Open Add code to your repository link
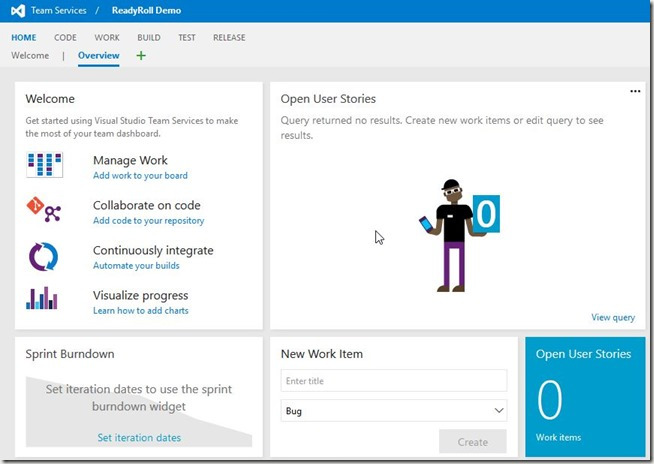 pos(148,221)
